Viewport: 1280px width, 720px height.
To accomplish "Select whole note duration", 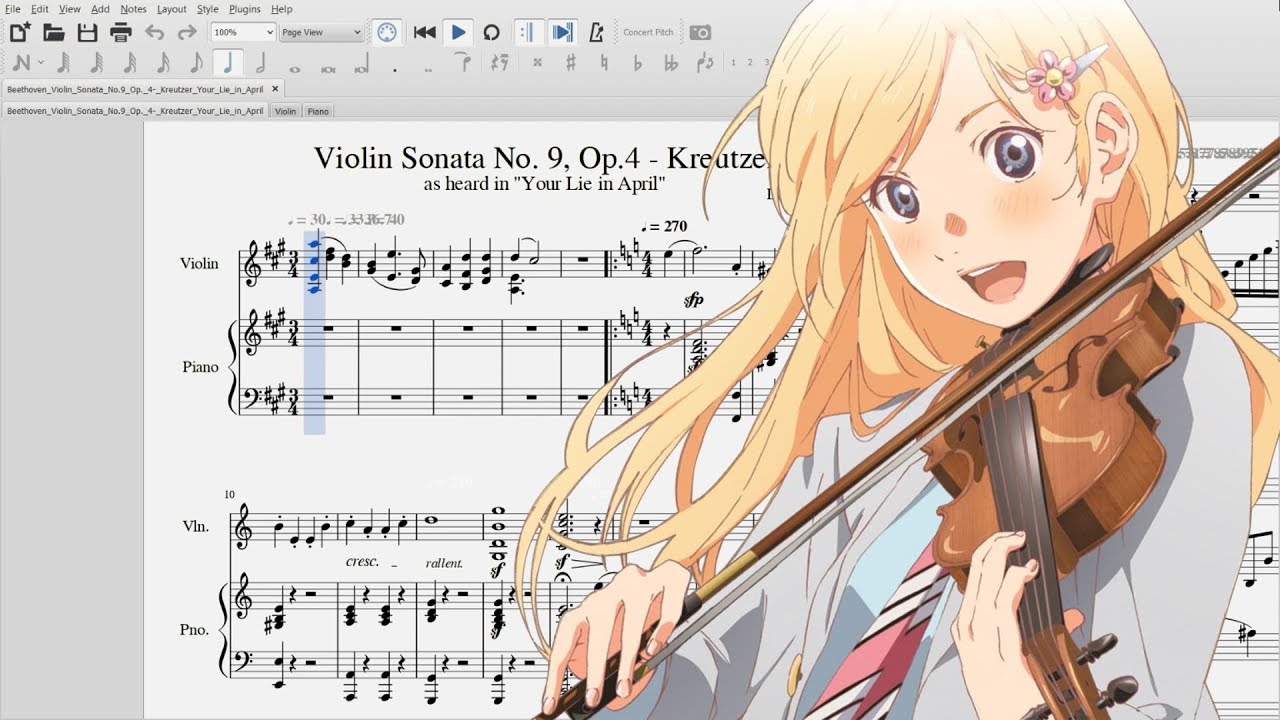I will click(x=295, y=68).
